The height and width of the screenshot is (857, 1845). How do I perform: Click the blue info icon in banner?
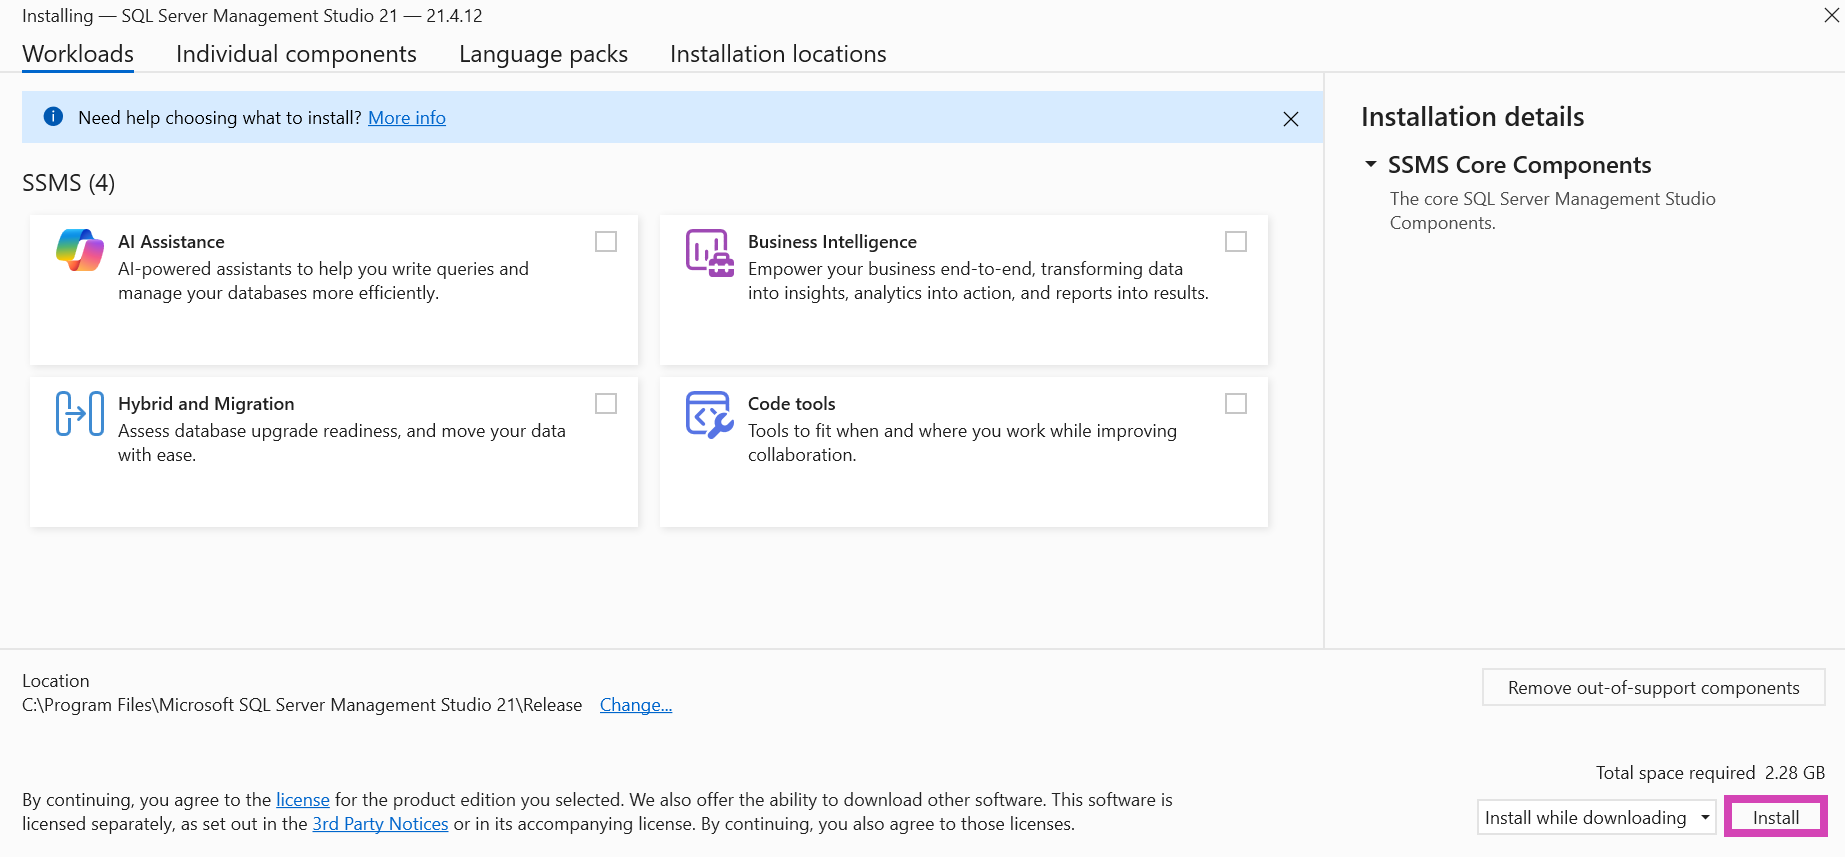tap(54, 117)
